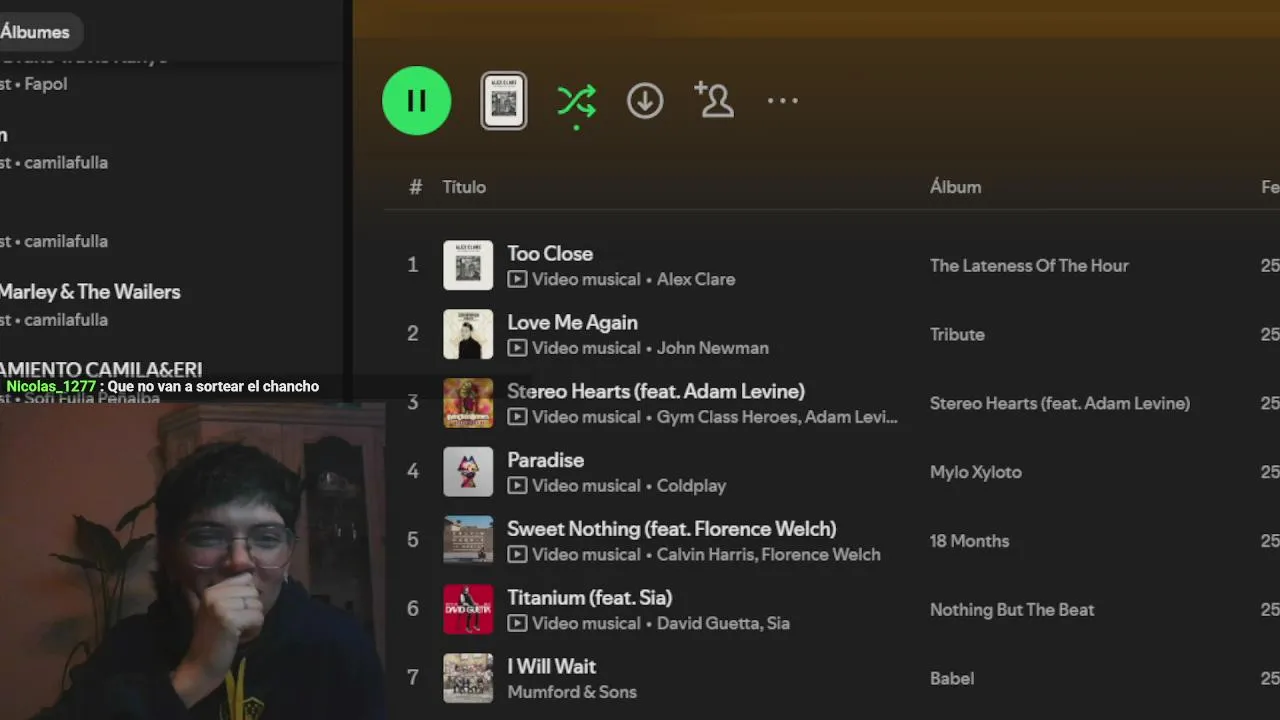The image size is (1280, 720).
Task: Click track number 4
Action: click(x=412, y=472)
